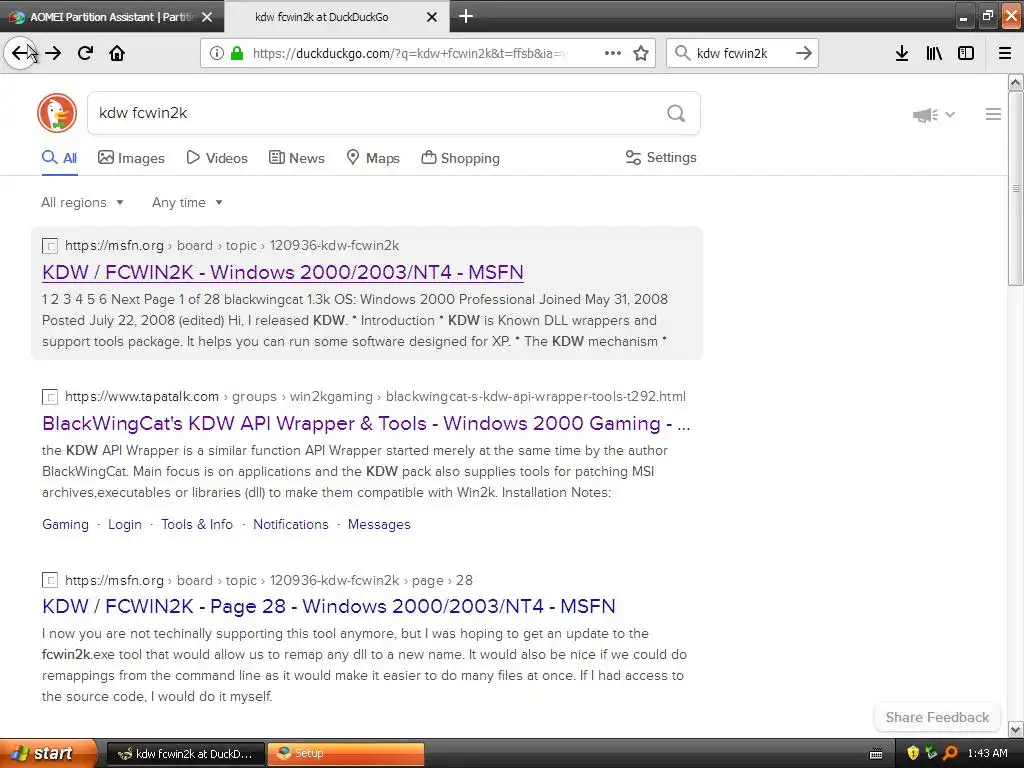1024x768 pixels.
Task: Switch to Maps results
Action: (373, 158)
